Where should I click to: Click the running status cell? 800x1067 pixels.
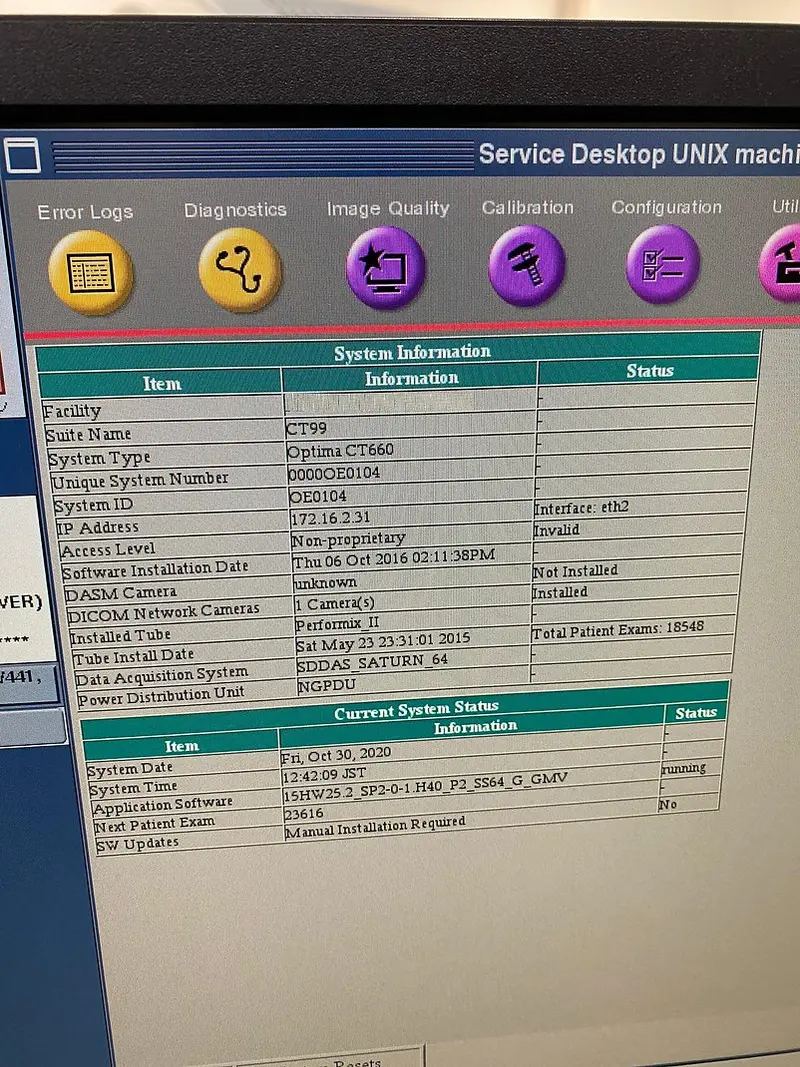pos(684,768)
